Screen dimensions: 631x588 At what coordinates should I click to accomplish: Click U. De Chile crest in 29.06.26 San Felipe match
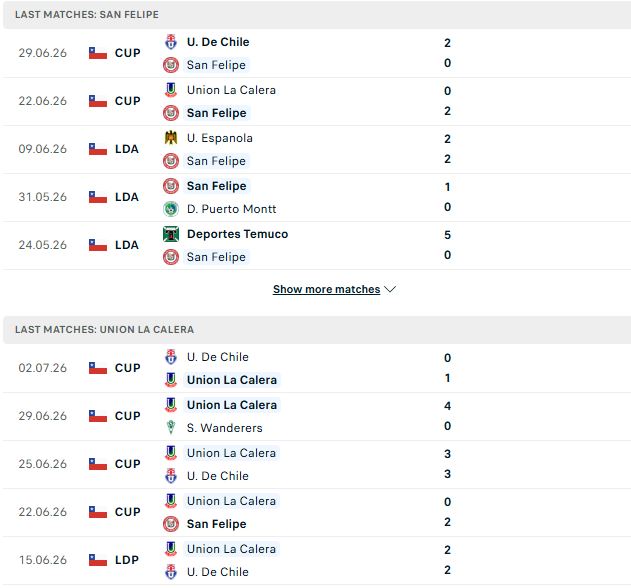[x=171, y=42]
